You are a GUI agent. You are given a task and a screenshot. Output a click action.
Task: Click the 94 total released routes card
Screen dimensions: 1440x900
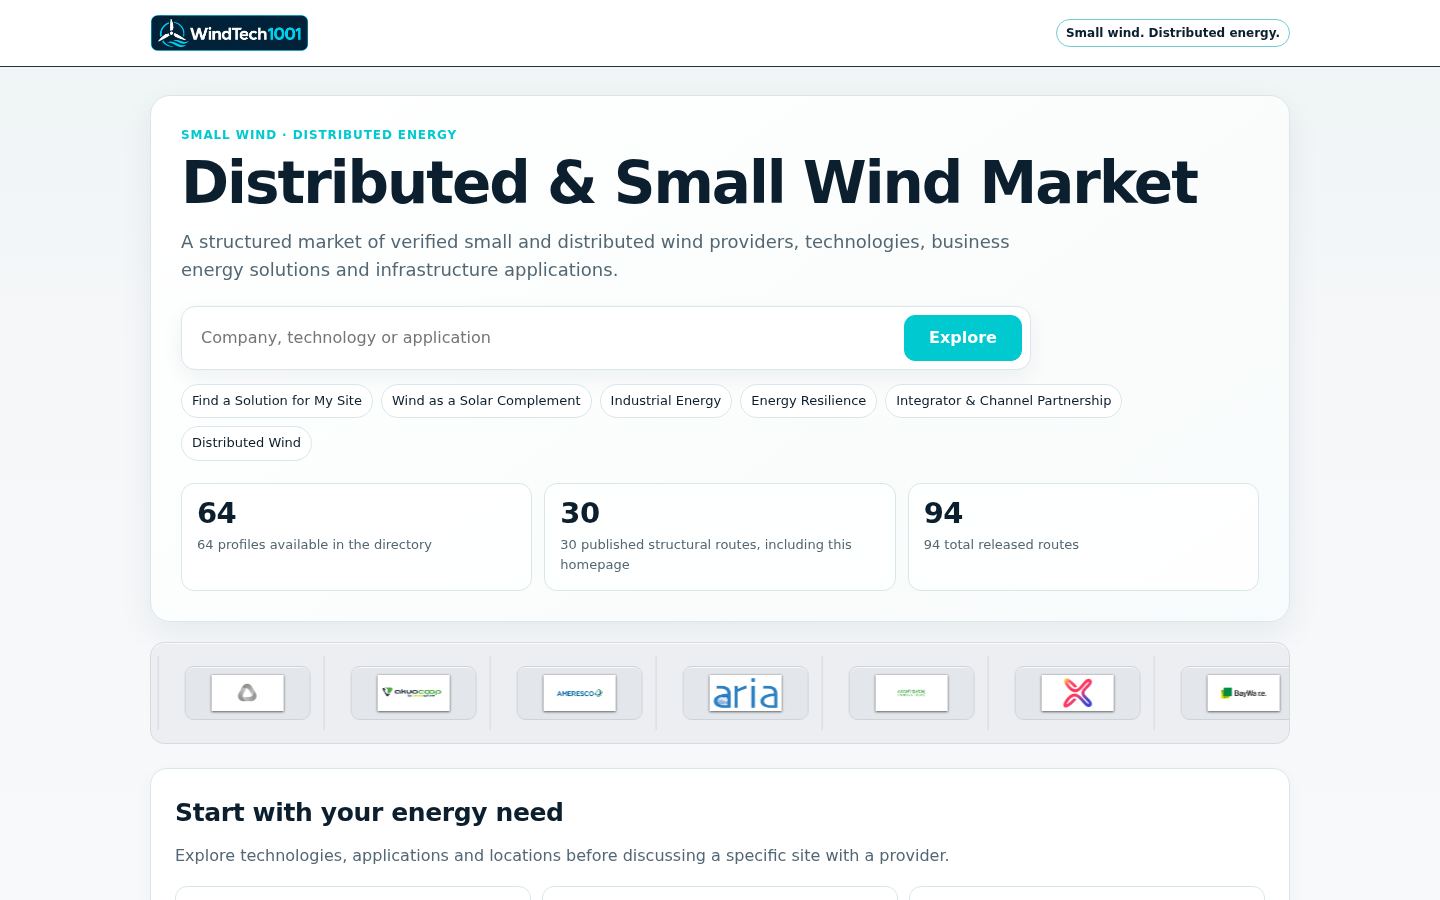pos(1083,537)
